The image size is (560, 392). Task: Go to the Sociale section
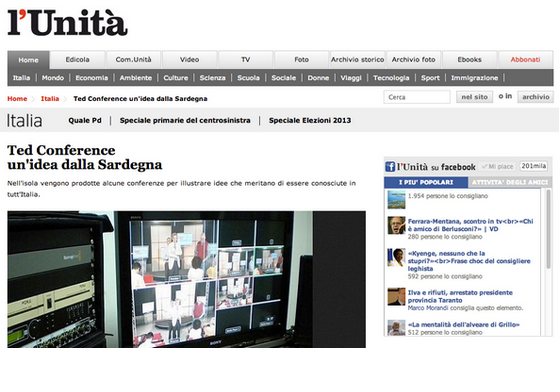click(284, 78)
